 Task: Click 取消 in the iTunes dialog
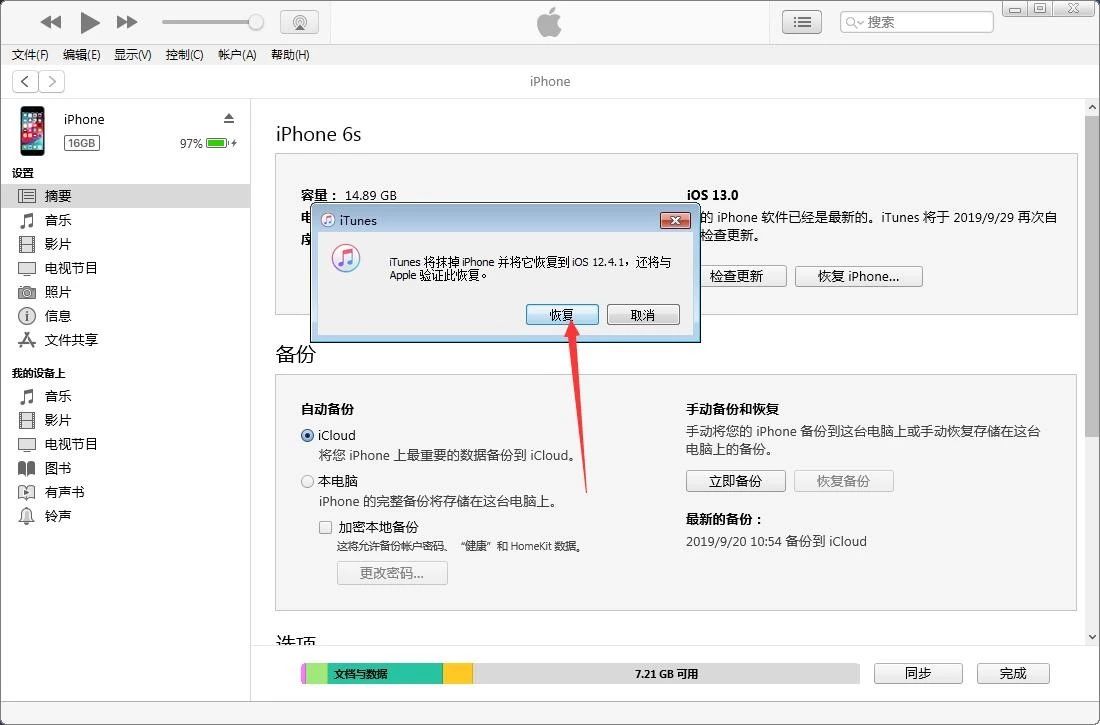[x=643, y=315]
